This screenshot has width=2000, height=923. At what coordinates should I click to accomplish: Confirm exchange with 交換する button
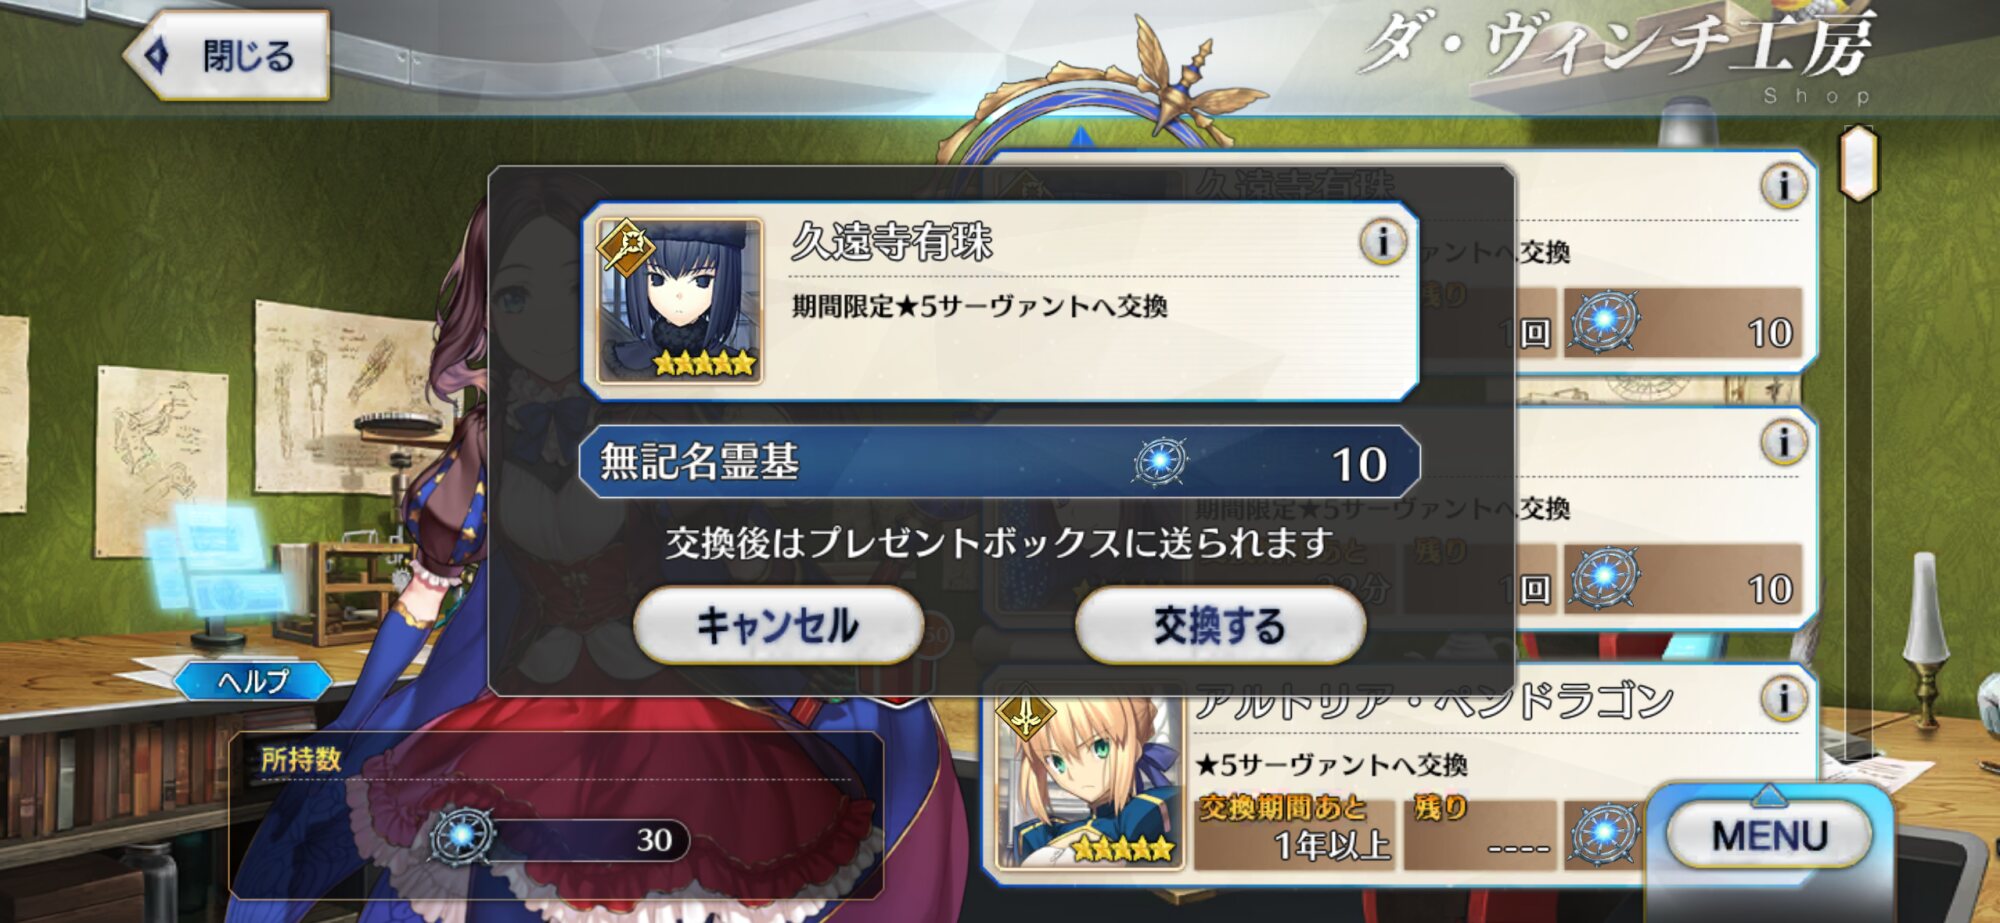pyautogui.click(x=1220, y=625)
